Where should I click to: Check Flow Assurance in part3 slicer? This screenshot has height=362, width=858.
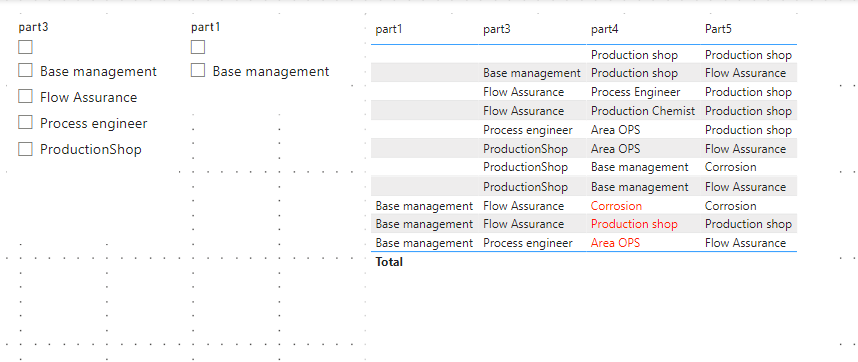pyautogui.click(x=25, y=97)
